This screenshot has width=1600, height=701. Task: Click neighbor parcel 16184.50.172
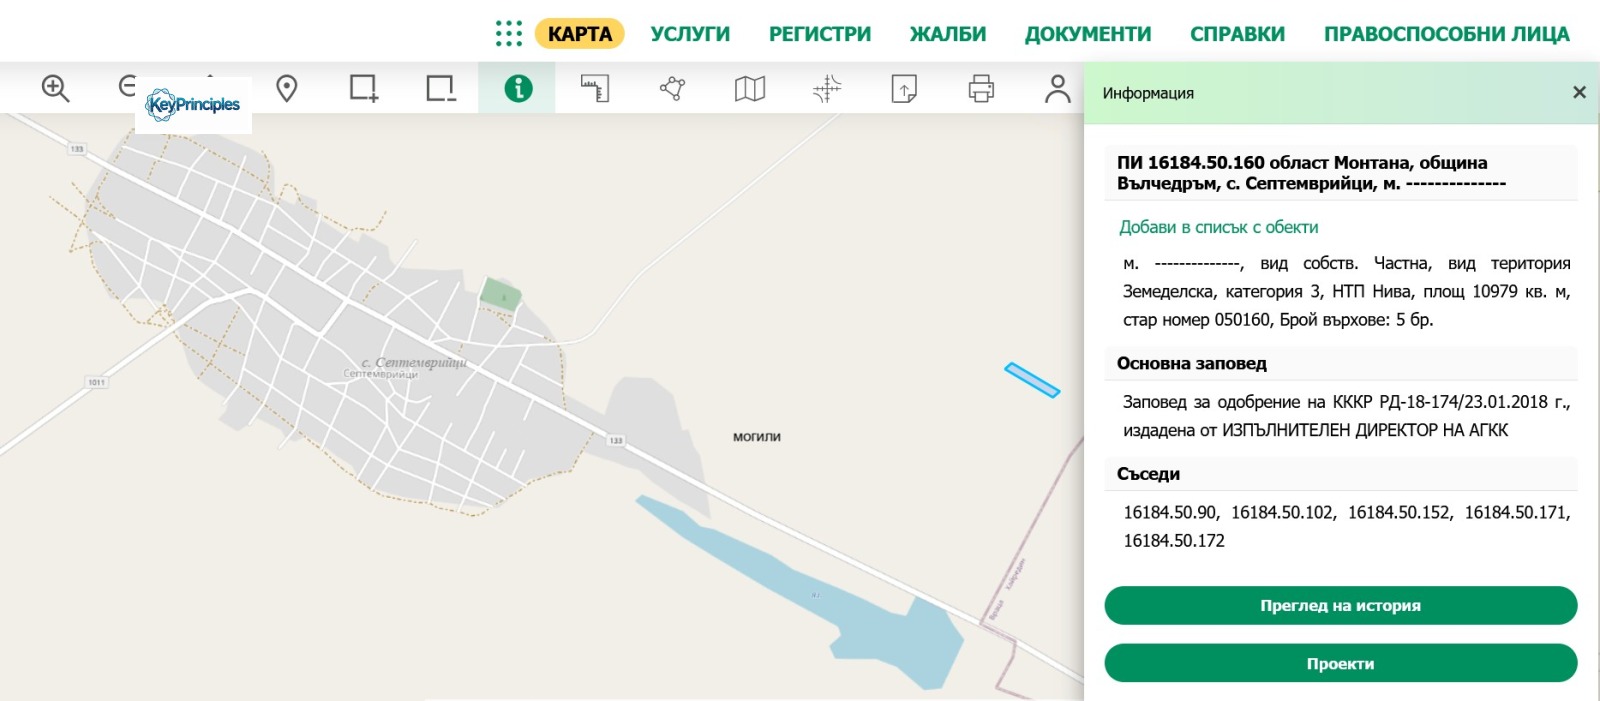tap(1174, 541)
